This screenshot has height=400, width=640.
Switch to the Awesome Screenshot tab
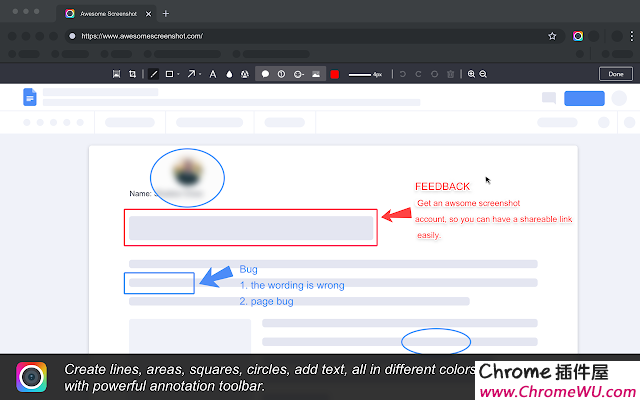tap(105, 14)
